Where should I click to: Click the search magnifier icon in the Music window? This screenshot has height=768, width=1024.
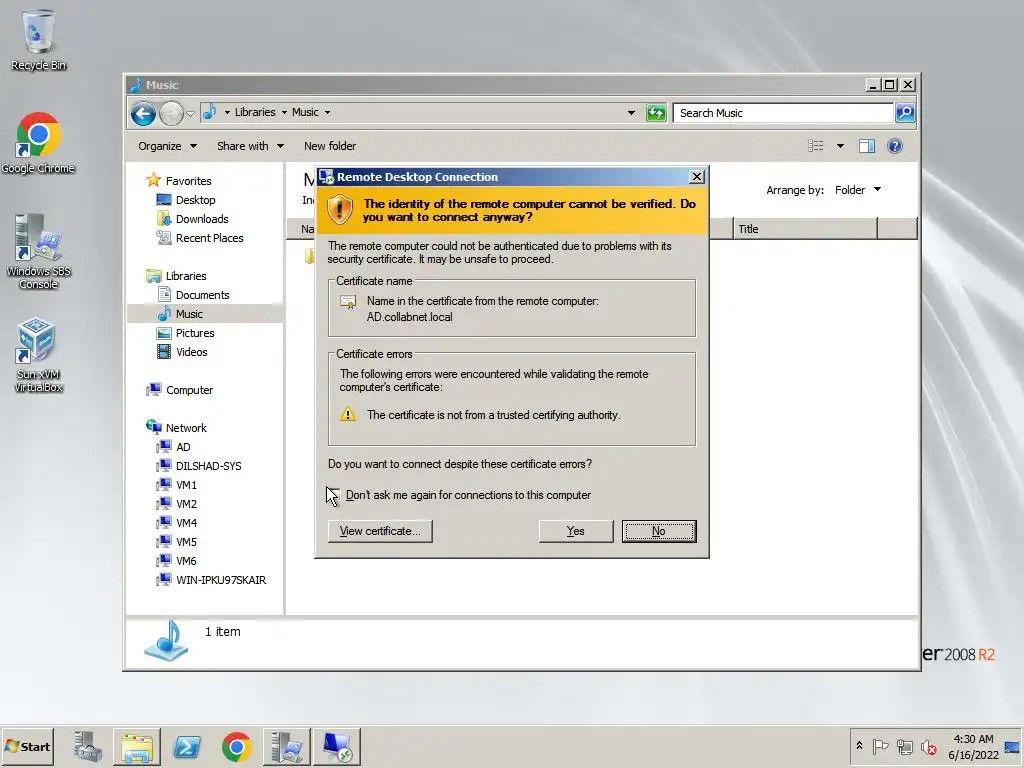click(905, 113)
